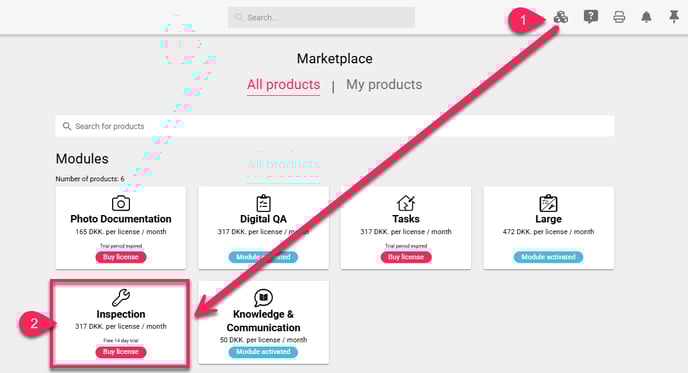The width and height of the screenshot is (688, 373).
Task: Switch to the All products tab
Action: [x=283, y=84]
